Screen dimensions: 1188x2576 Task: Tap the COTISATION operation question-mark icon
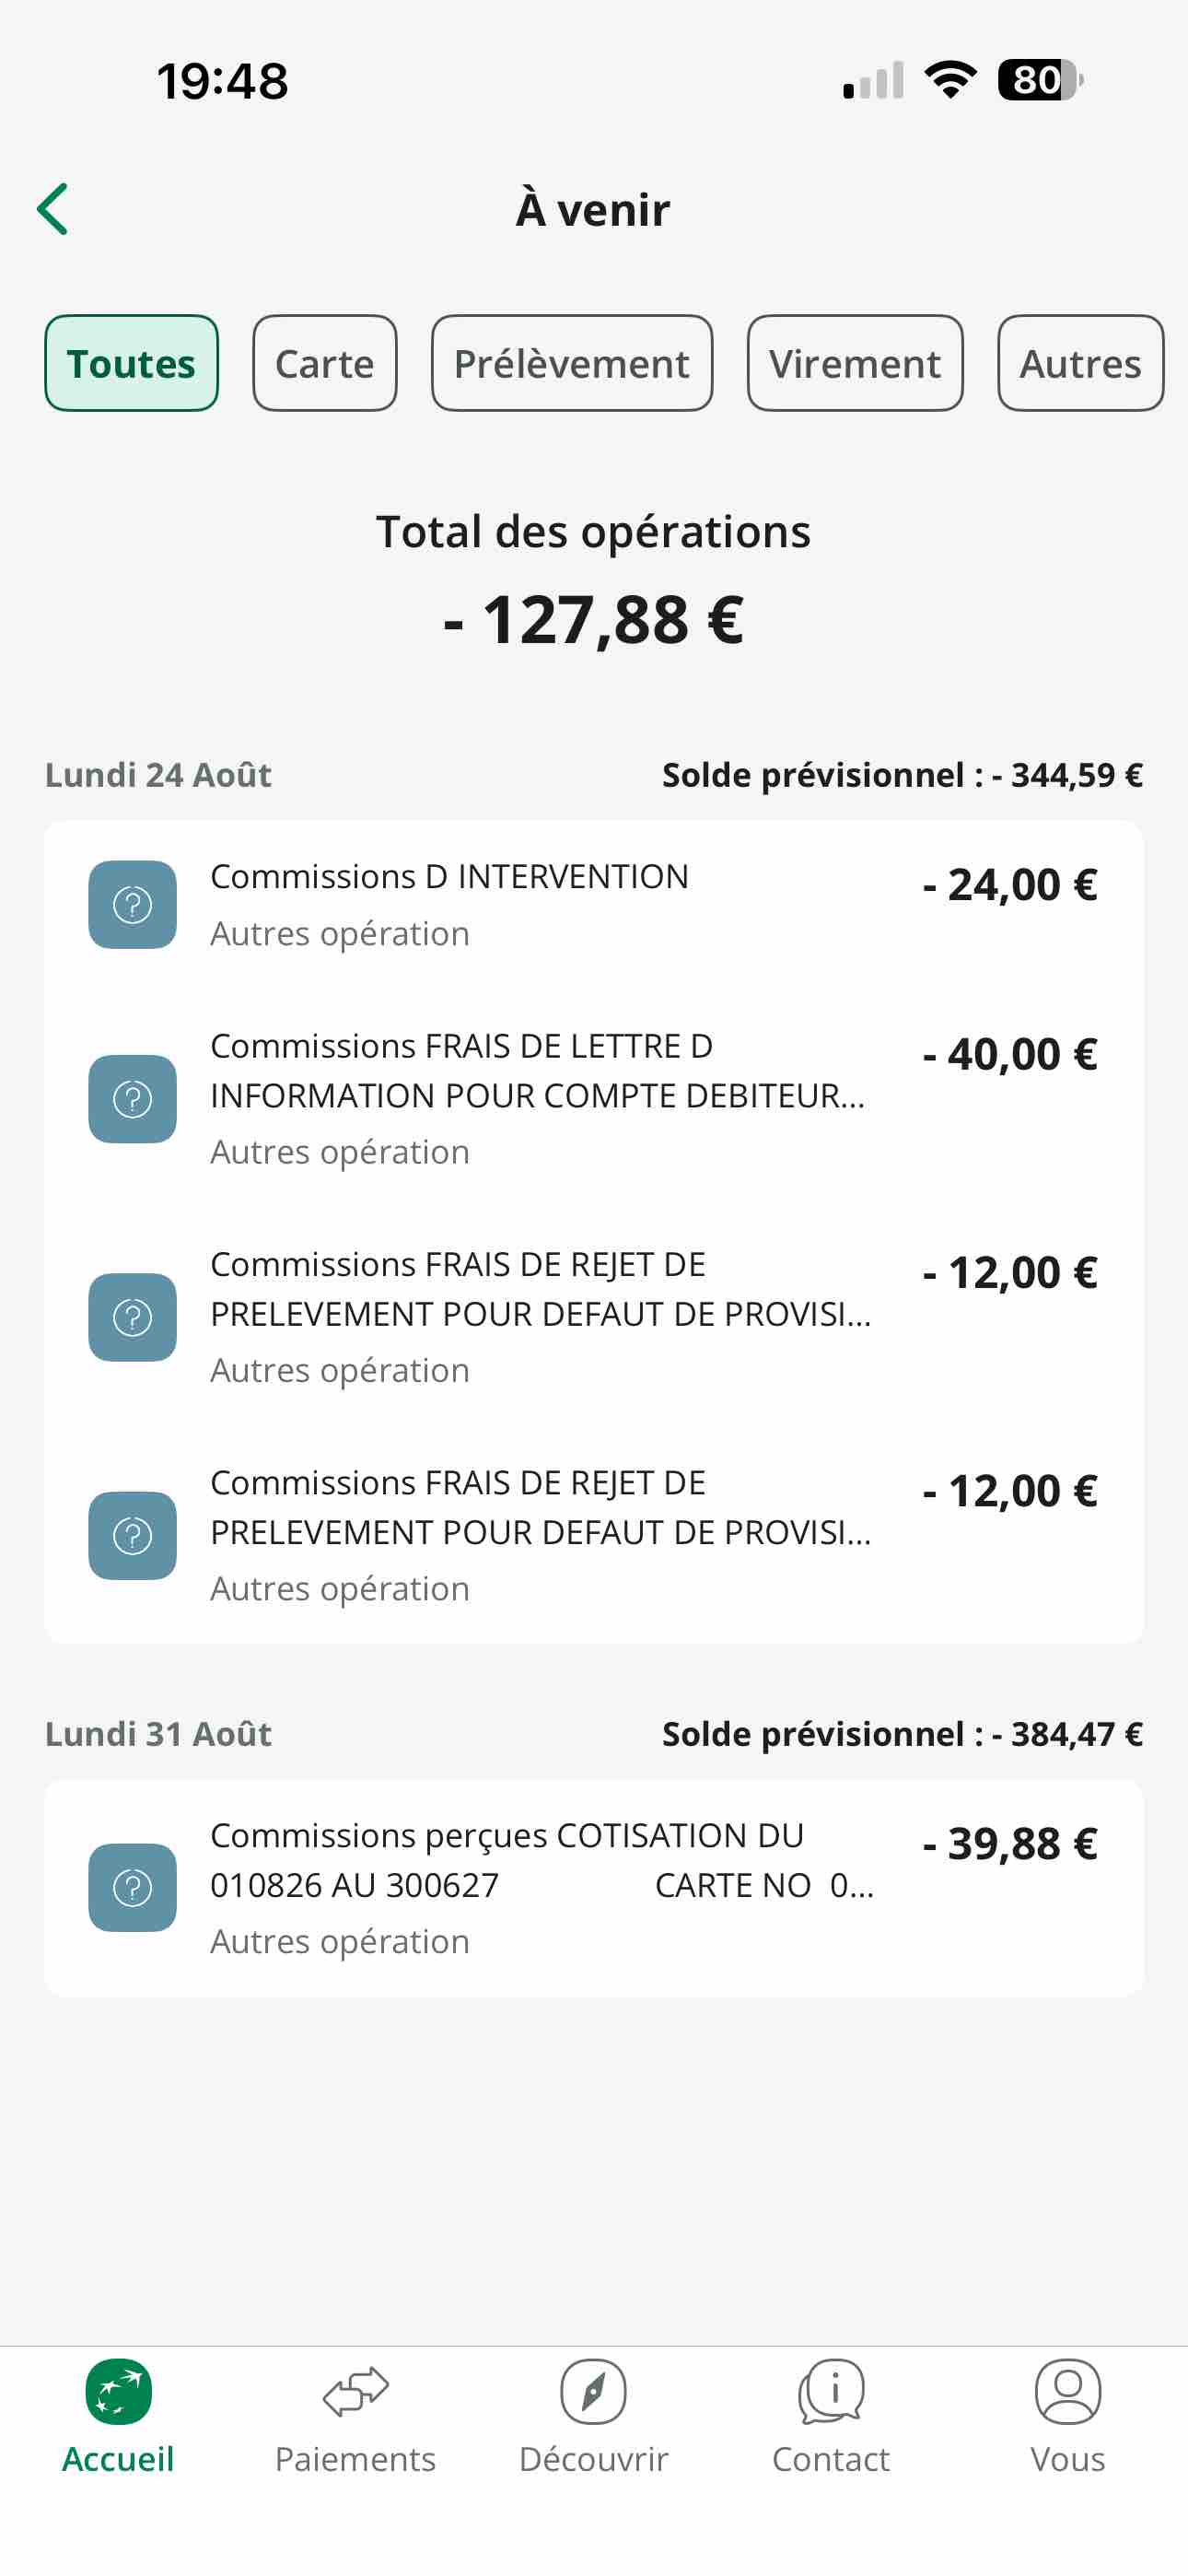pos(132,1888)
